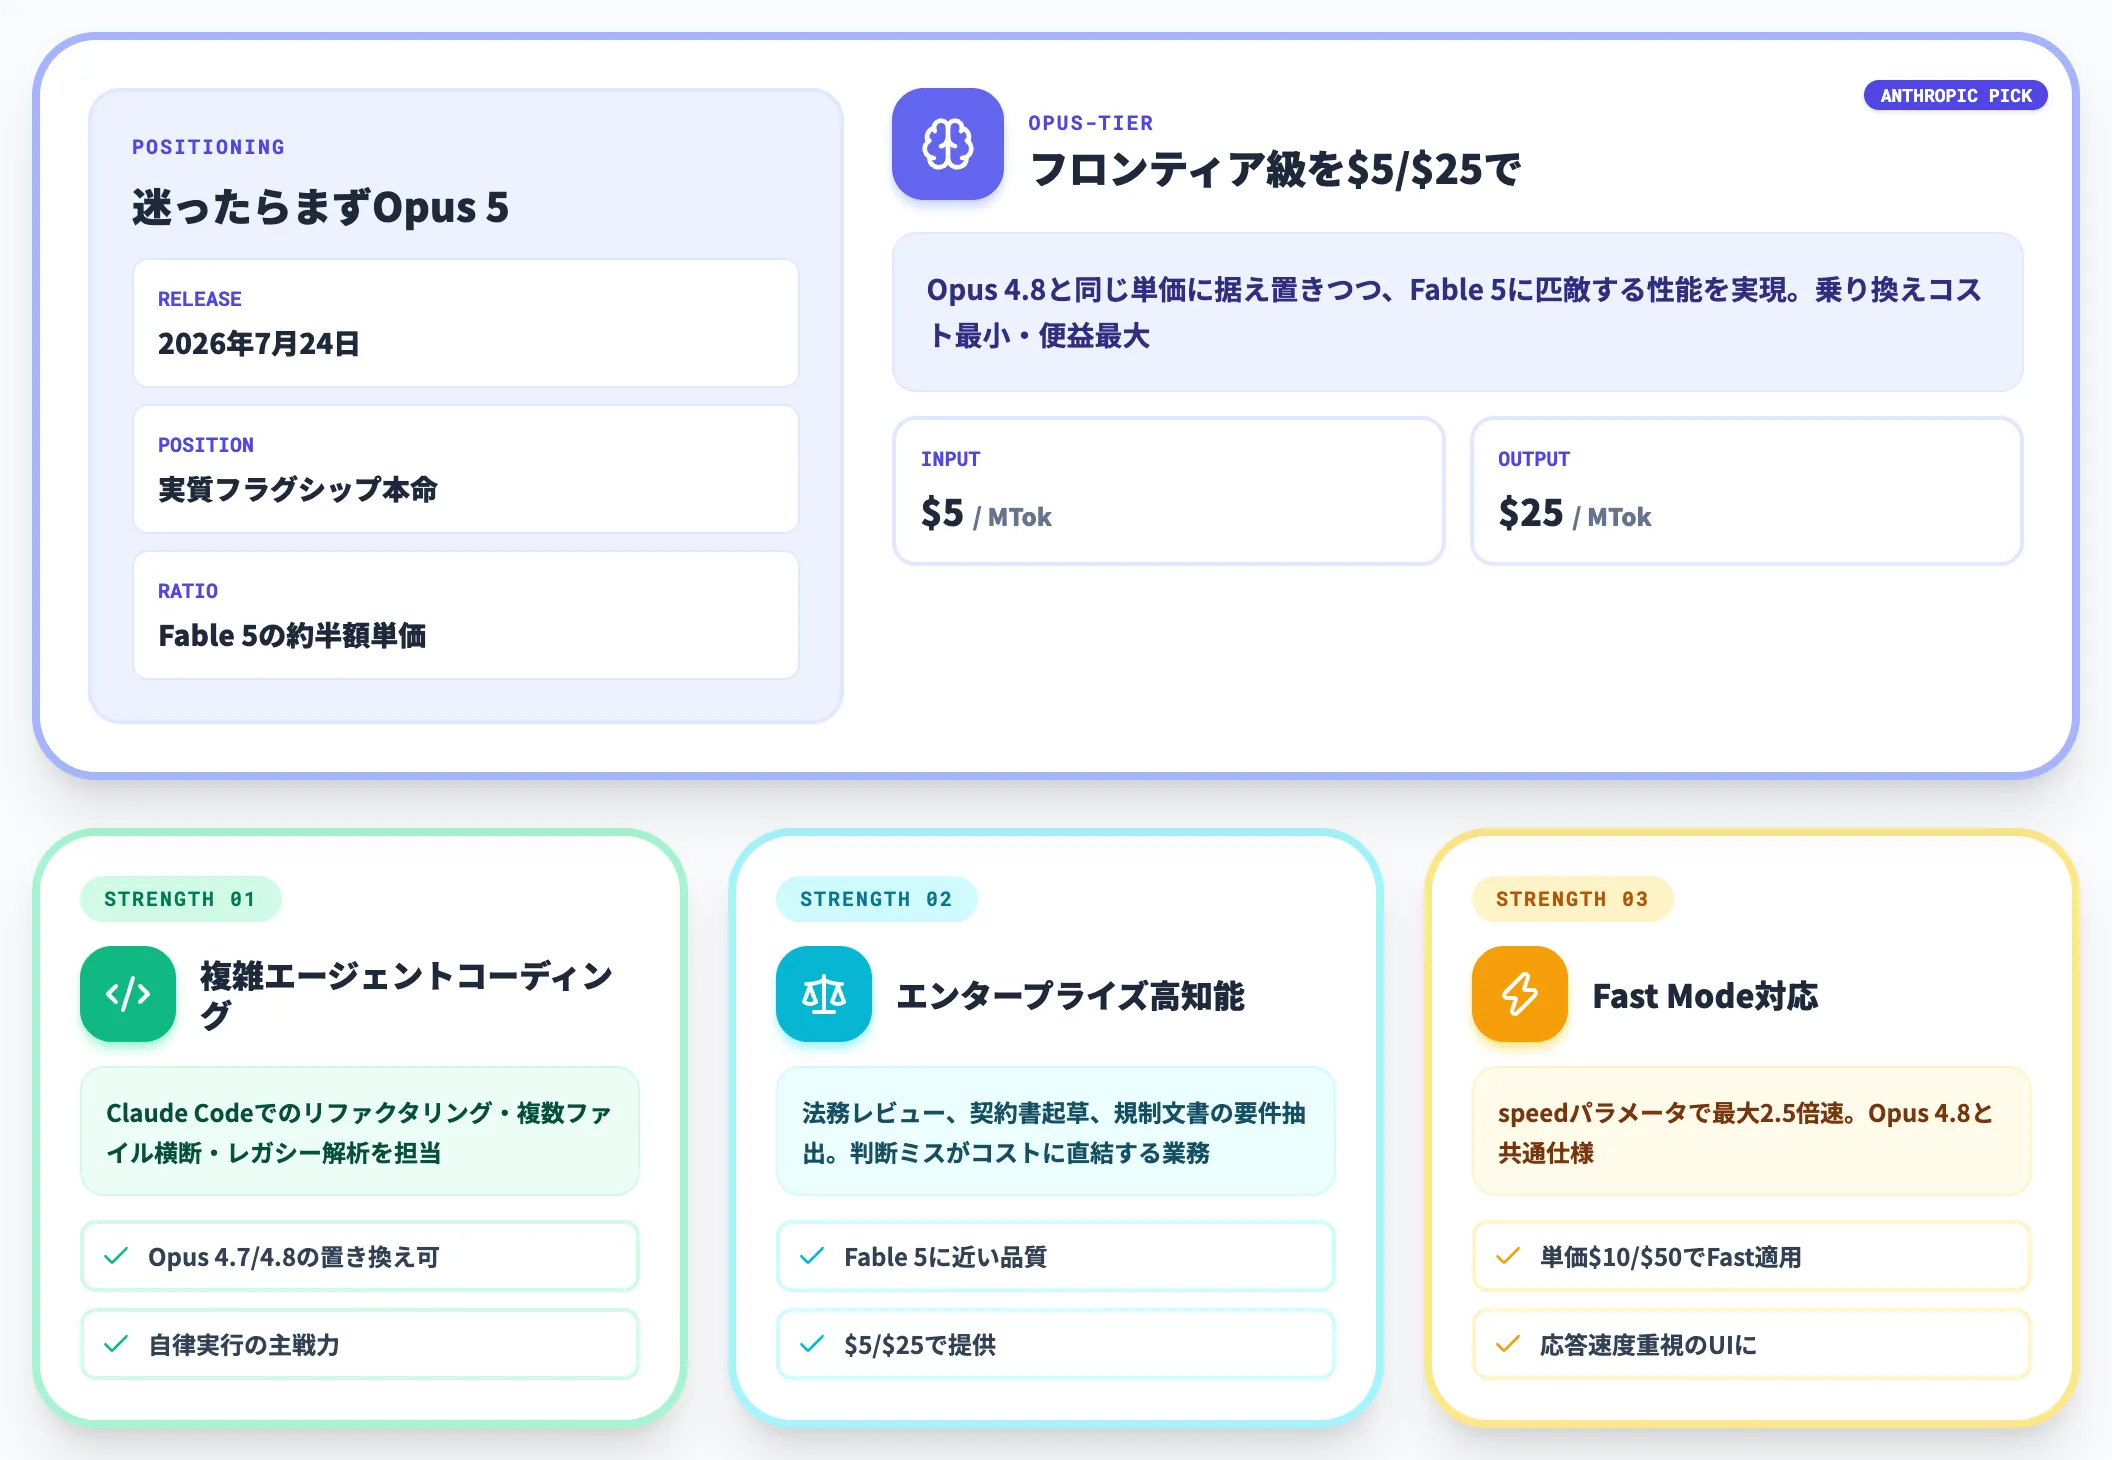Click the orange lightning bolt icon
The image size is (2112, 1460).
pos(1520,994)
